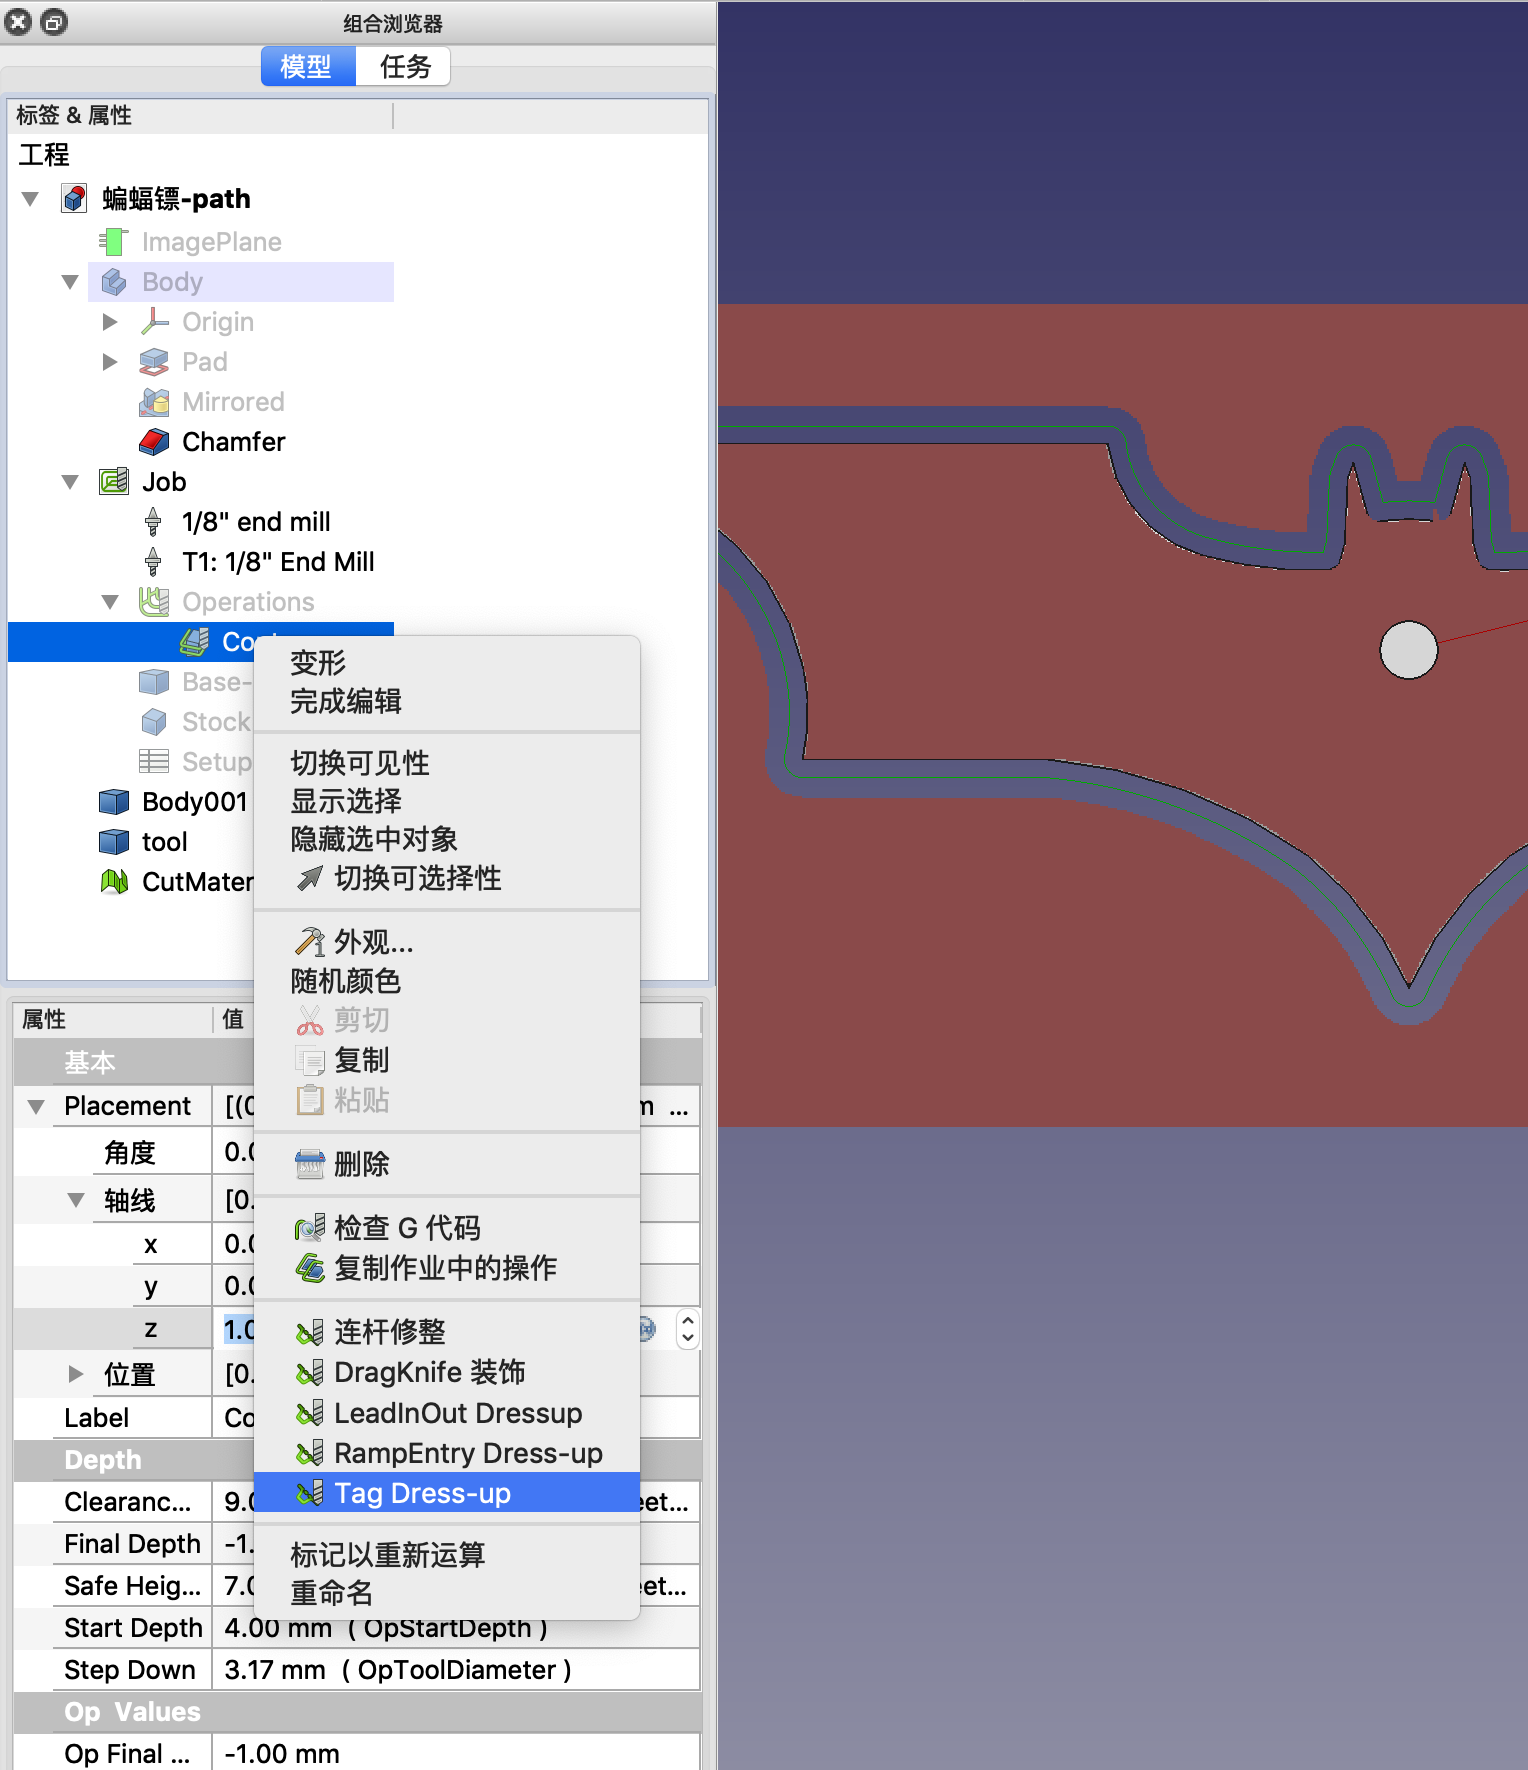Select the Final Depth property row
This screenshot has width=1528, height=1770.
[357, 1544]
